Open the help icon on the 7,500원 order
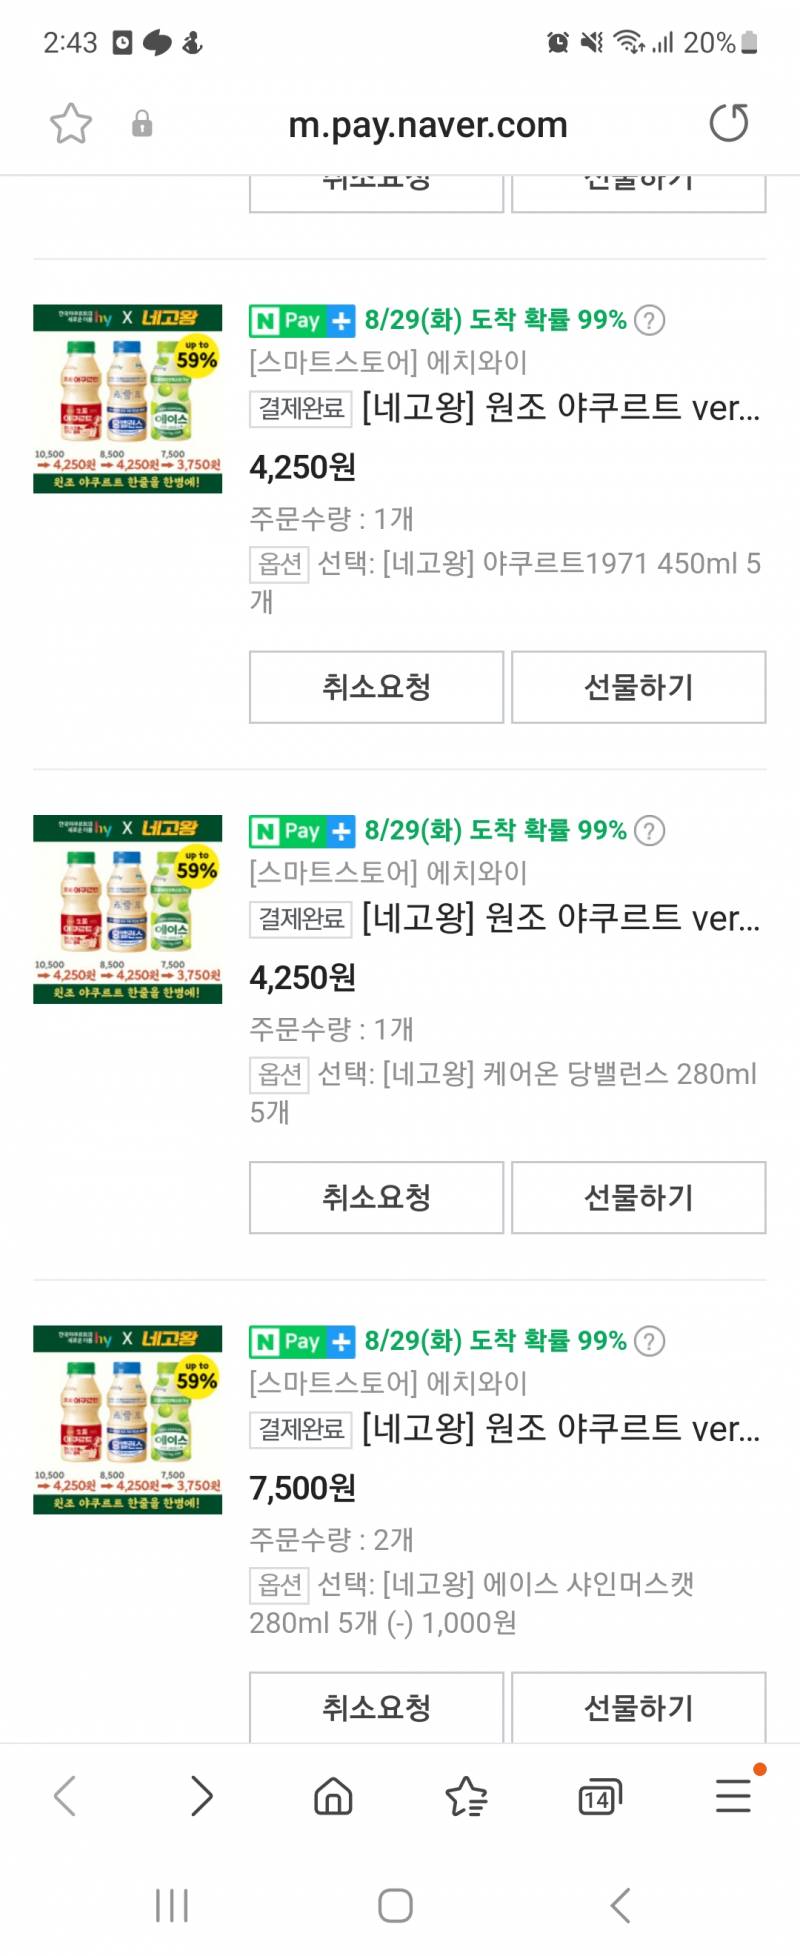 pyautogui.click(x=650, y=1341)
